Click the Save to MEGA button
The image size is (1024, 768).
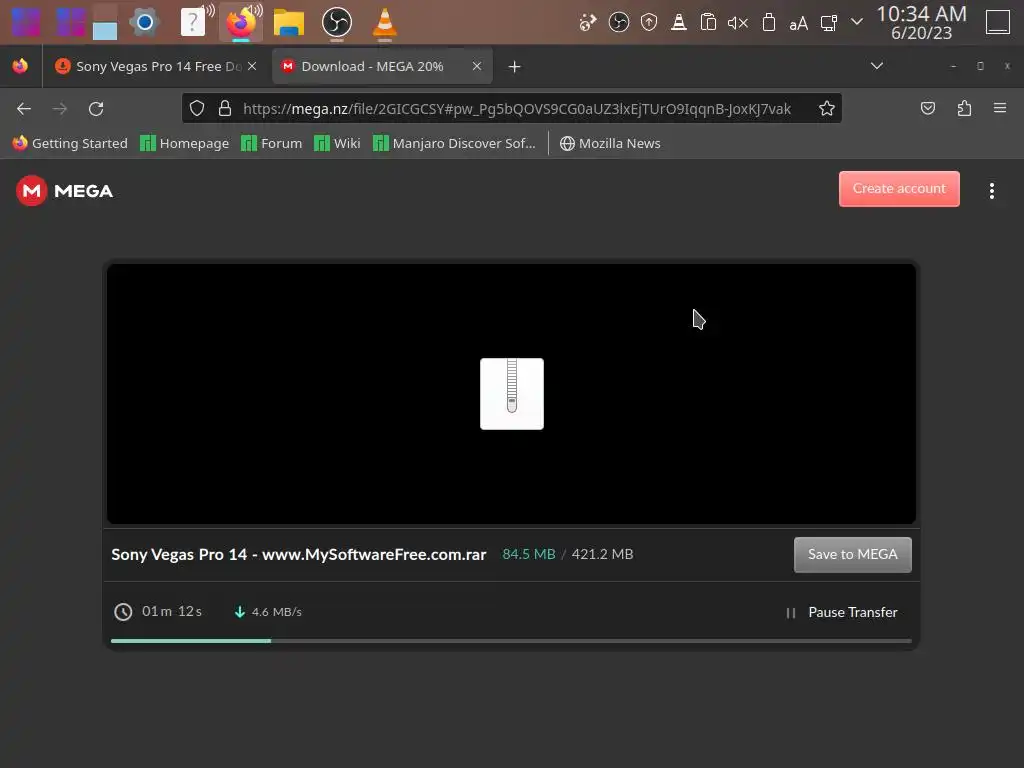852,554
